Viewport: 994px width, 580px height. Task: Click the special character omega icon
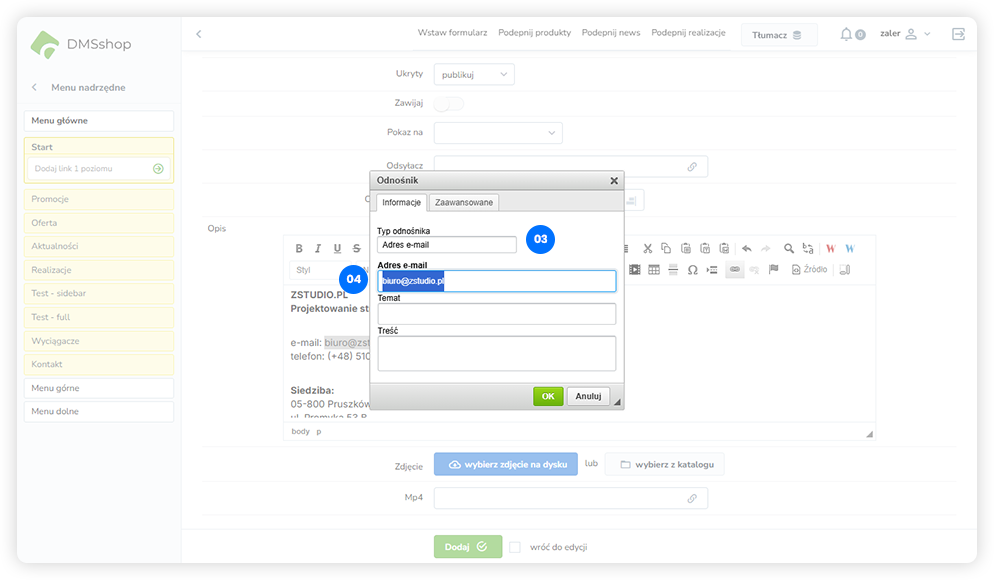click(x=692, y=270)
